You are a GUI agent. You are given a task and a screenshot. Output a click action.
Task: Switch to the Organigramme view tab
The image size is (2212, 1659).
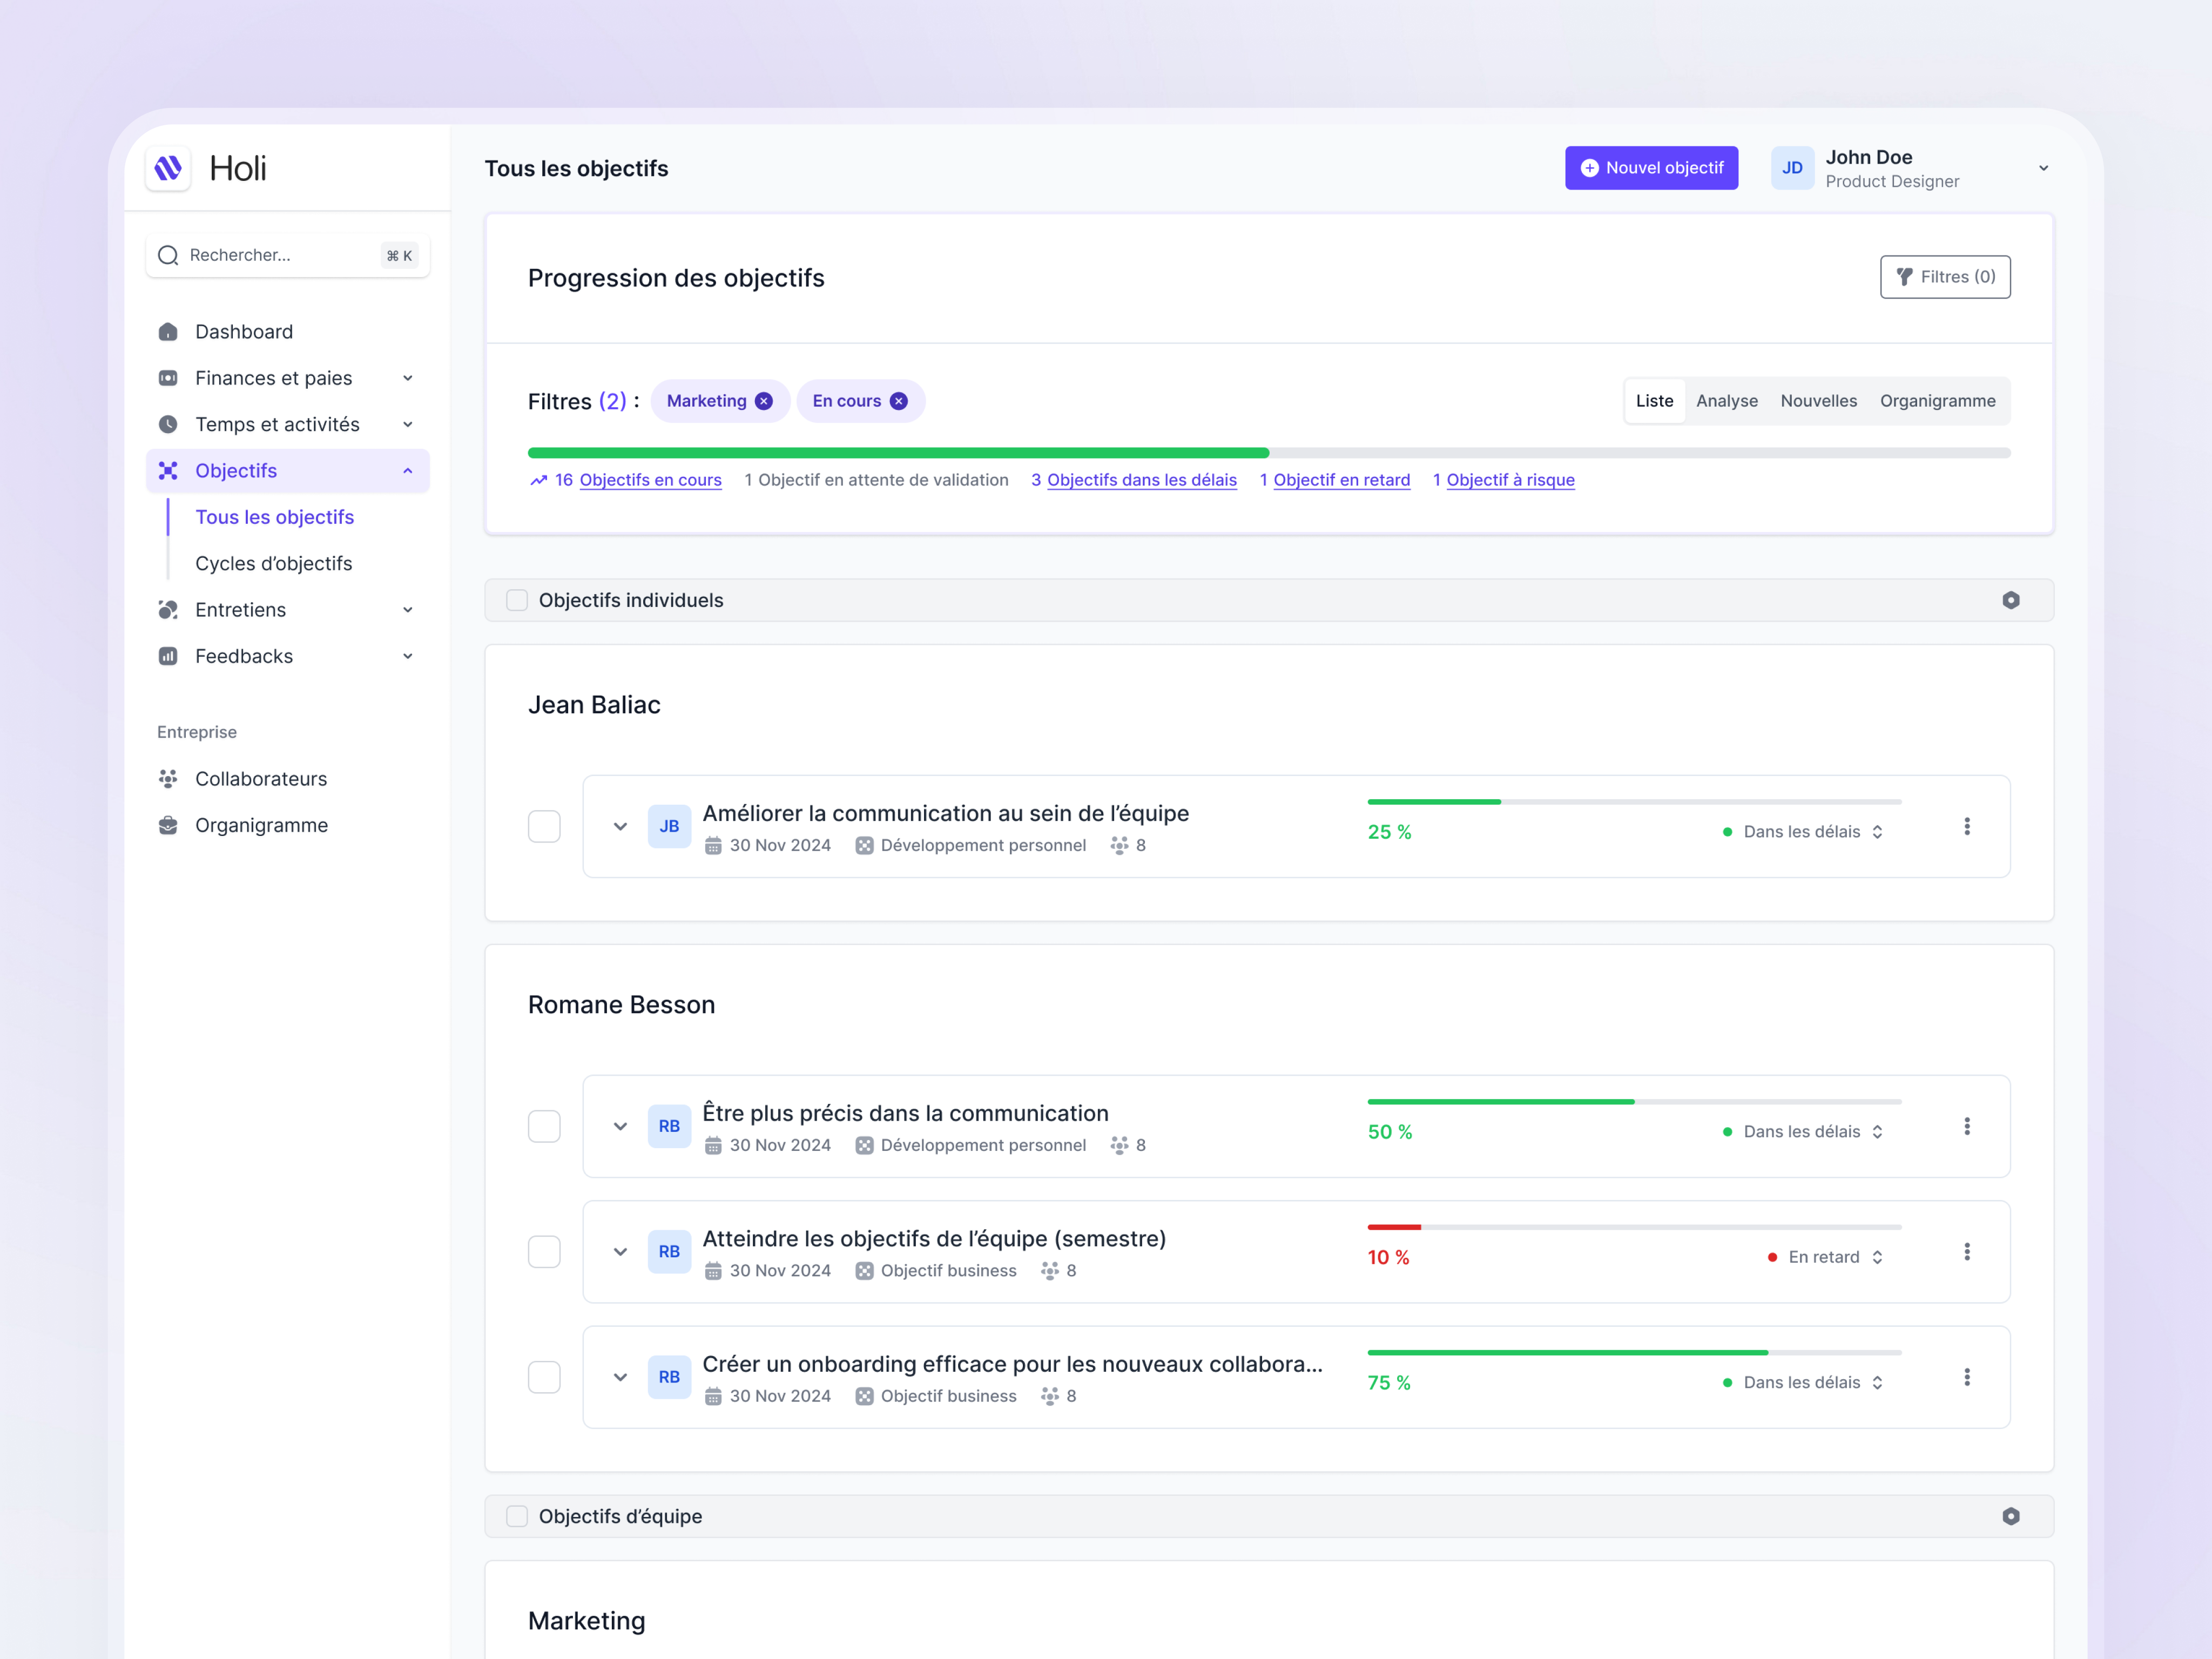pos(1937,401)
